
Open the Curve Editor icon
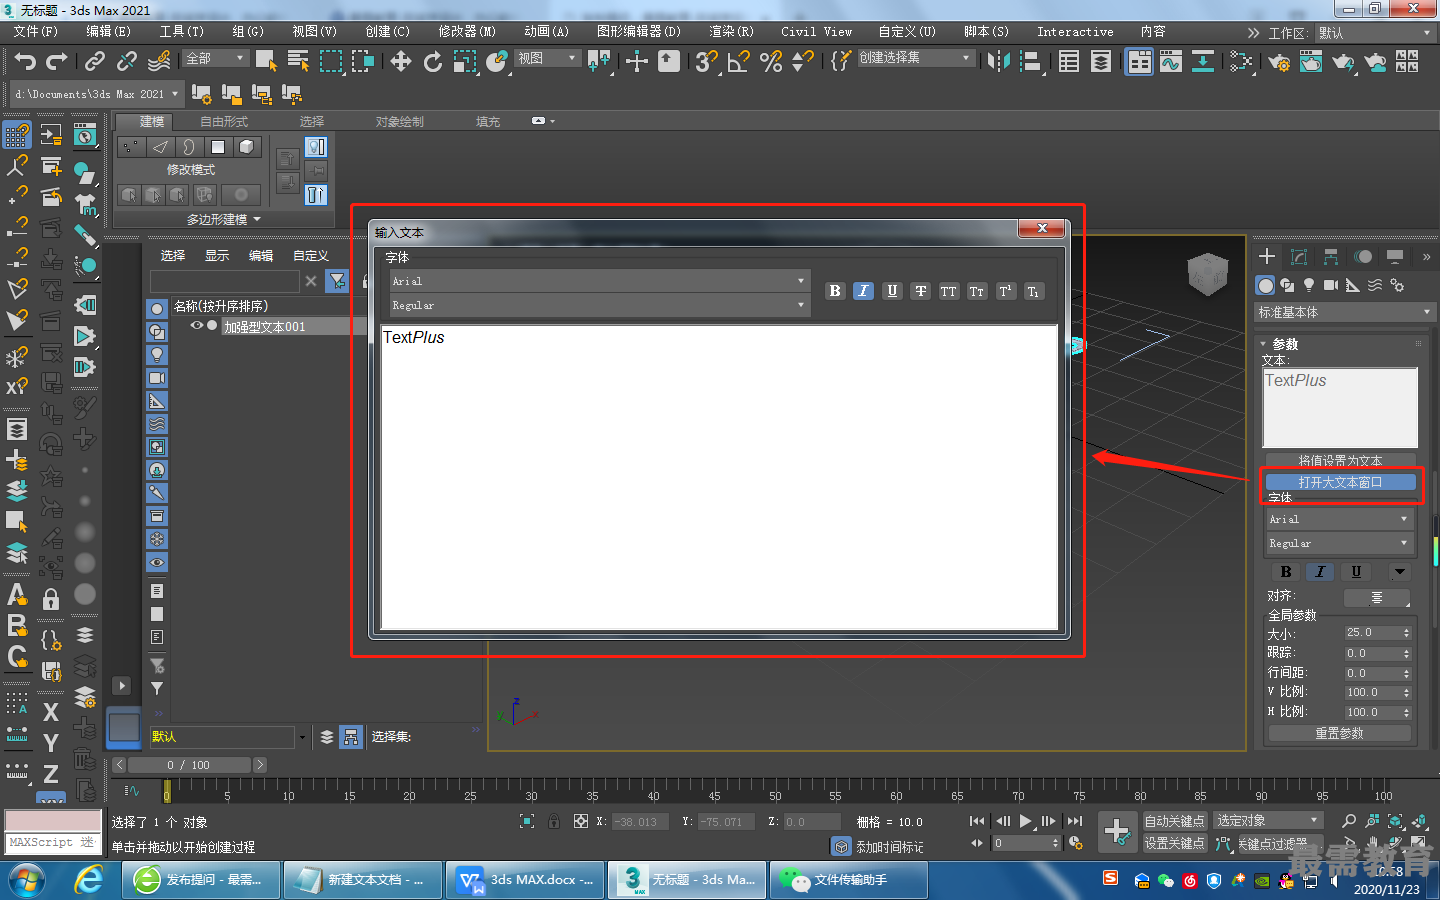pyautogui.click(x=1171, y=62)
